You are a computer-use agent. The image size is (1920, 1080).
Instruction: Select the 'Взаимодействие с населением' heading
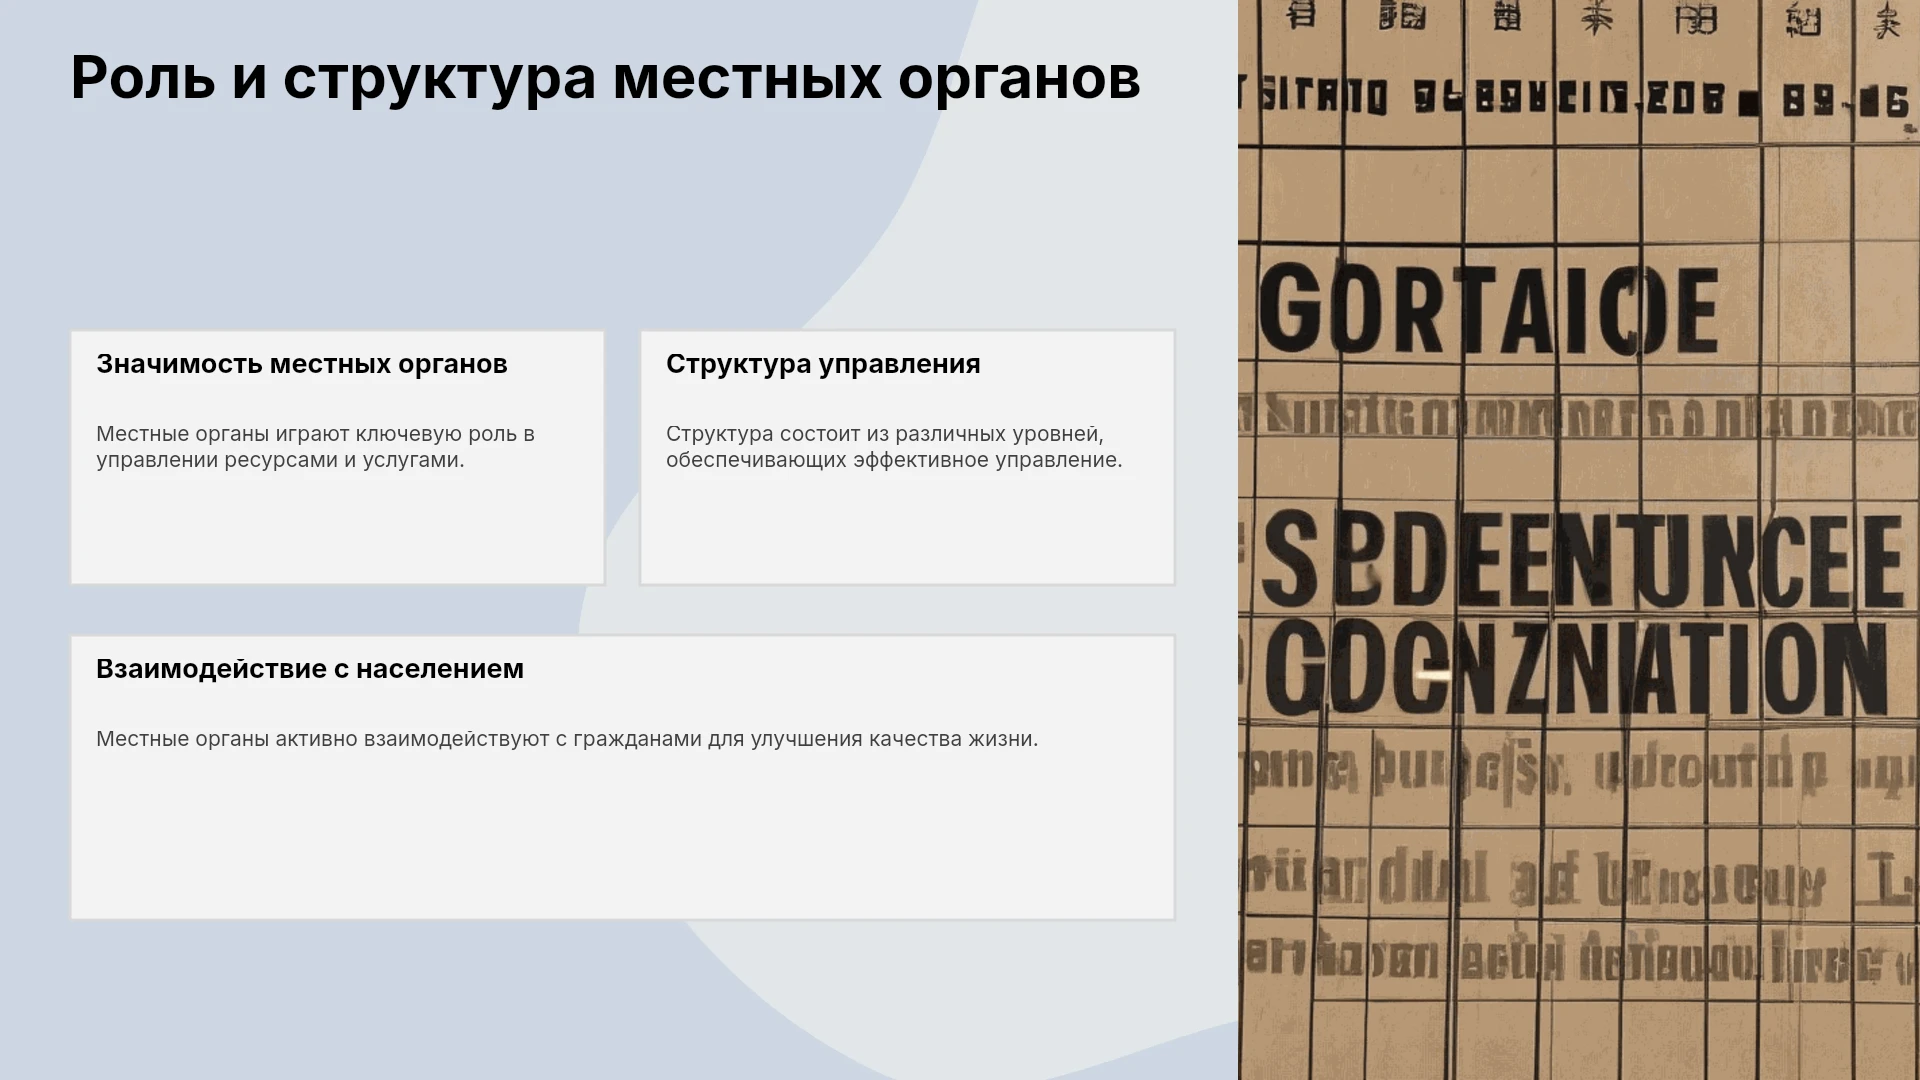point(310,669)
